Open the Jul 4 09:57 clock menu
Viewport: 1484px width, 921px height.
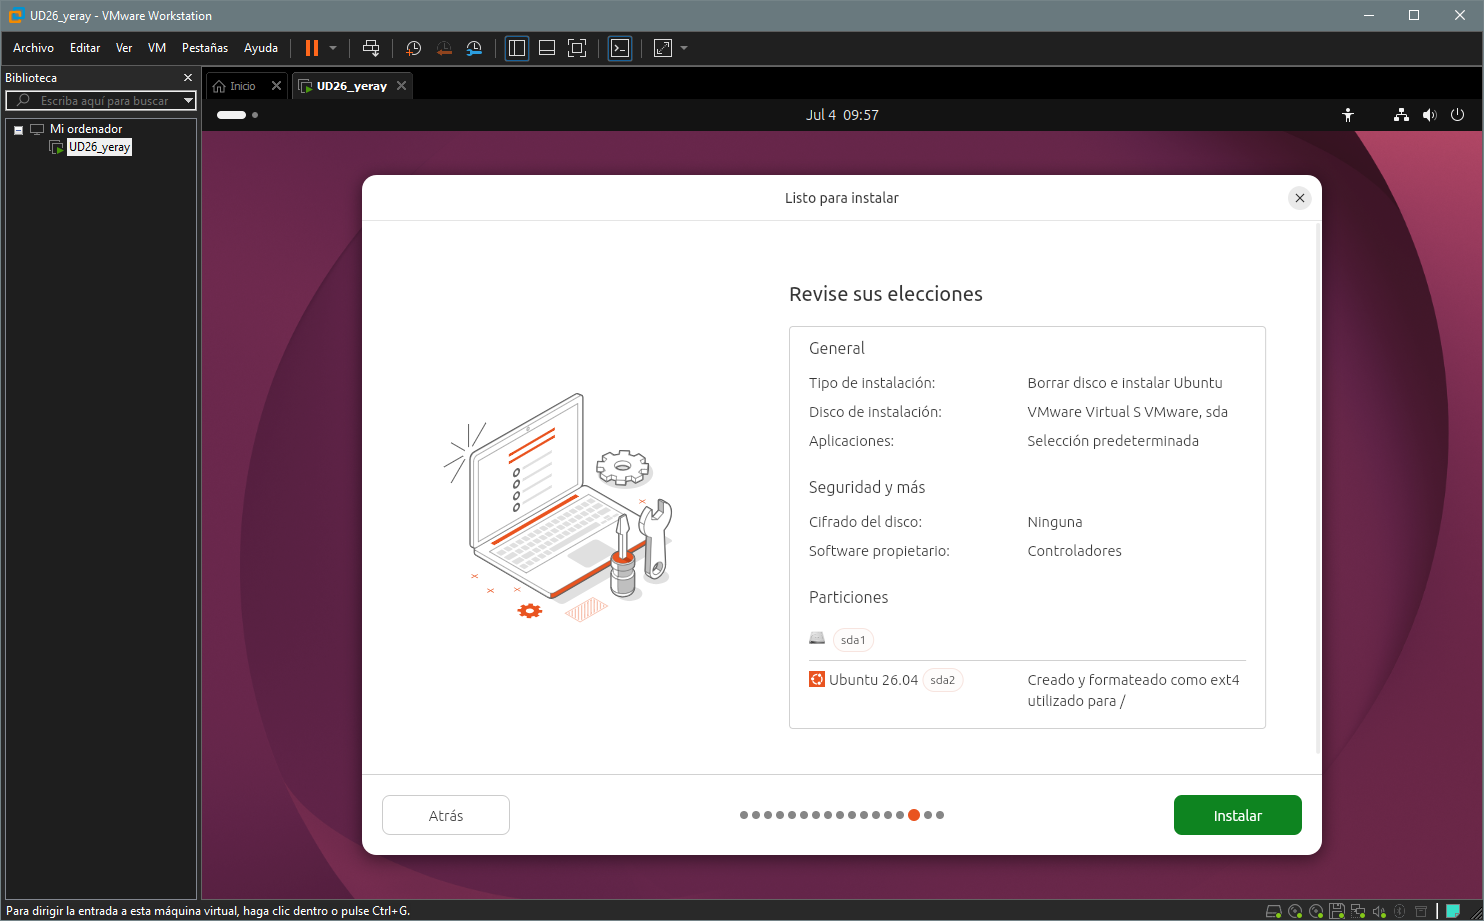842,115
